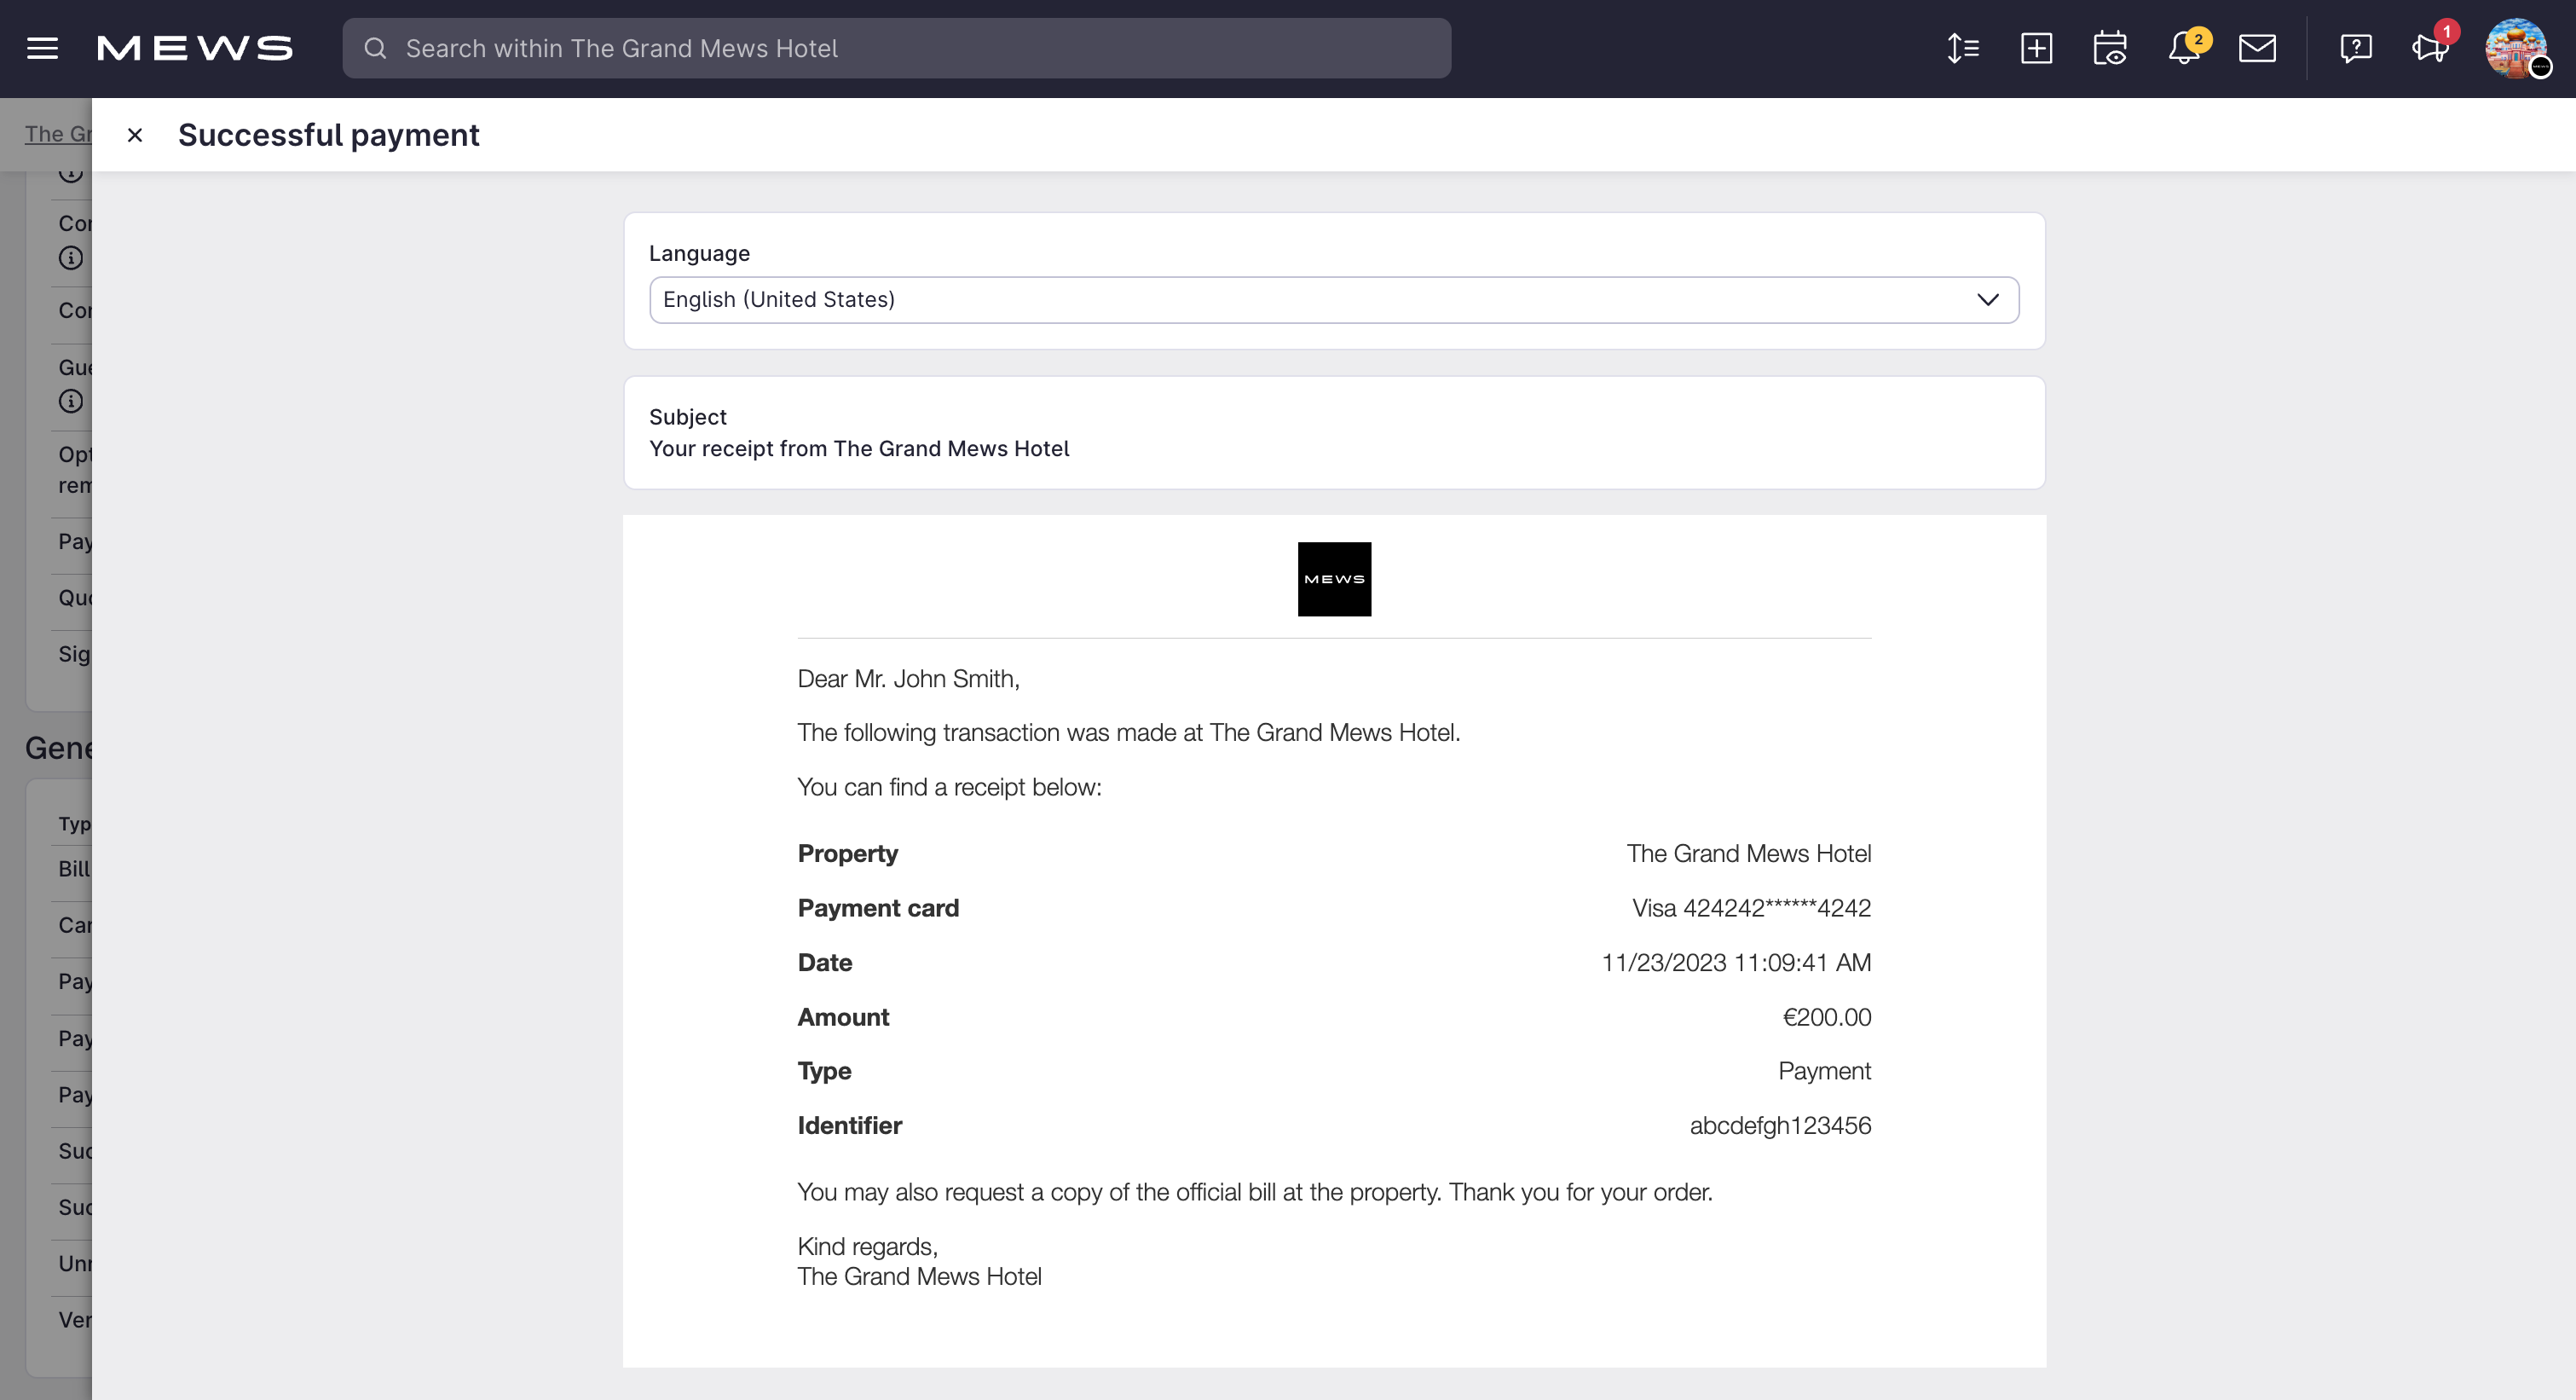Image resolution: width=2576 pixels, height=1400 pixels.
Task: Click the sentence about the following transaction
Action: pyautogui.click(x=1129, y=733)
